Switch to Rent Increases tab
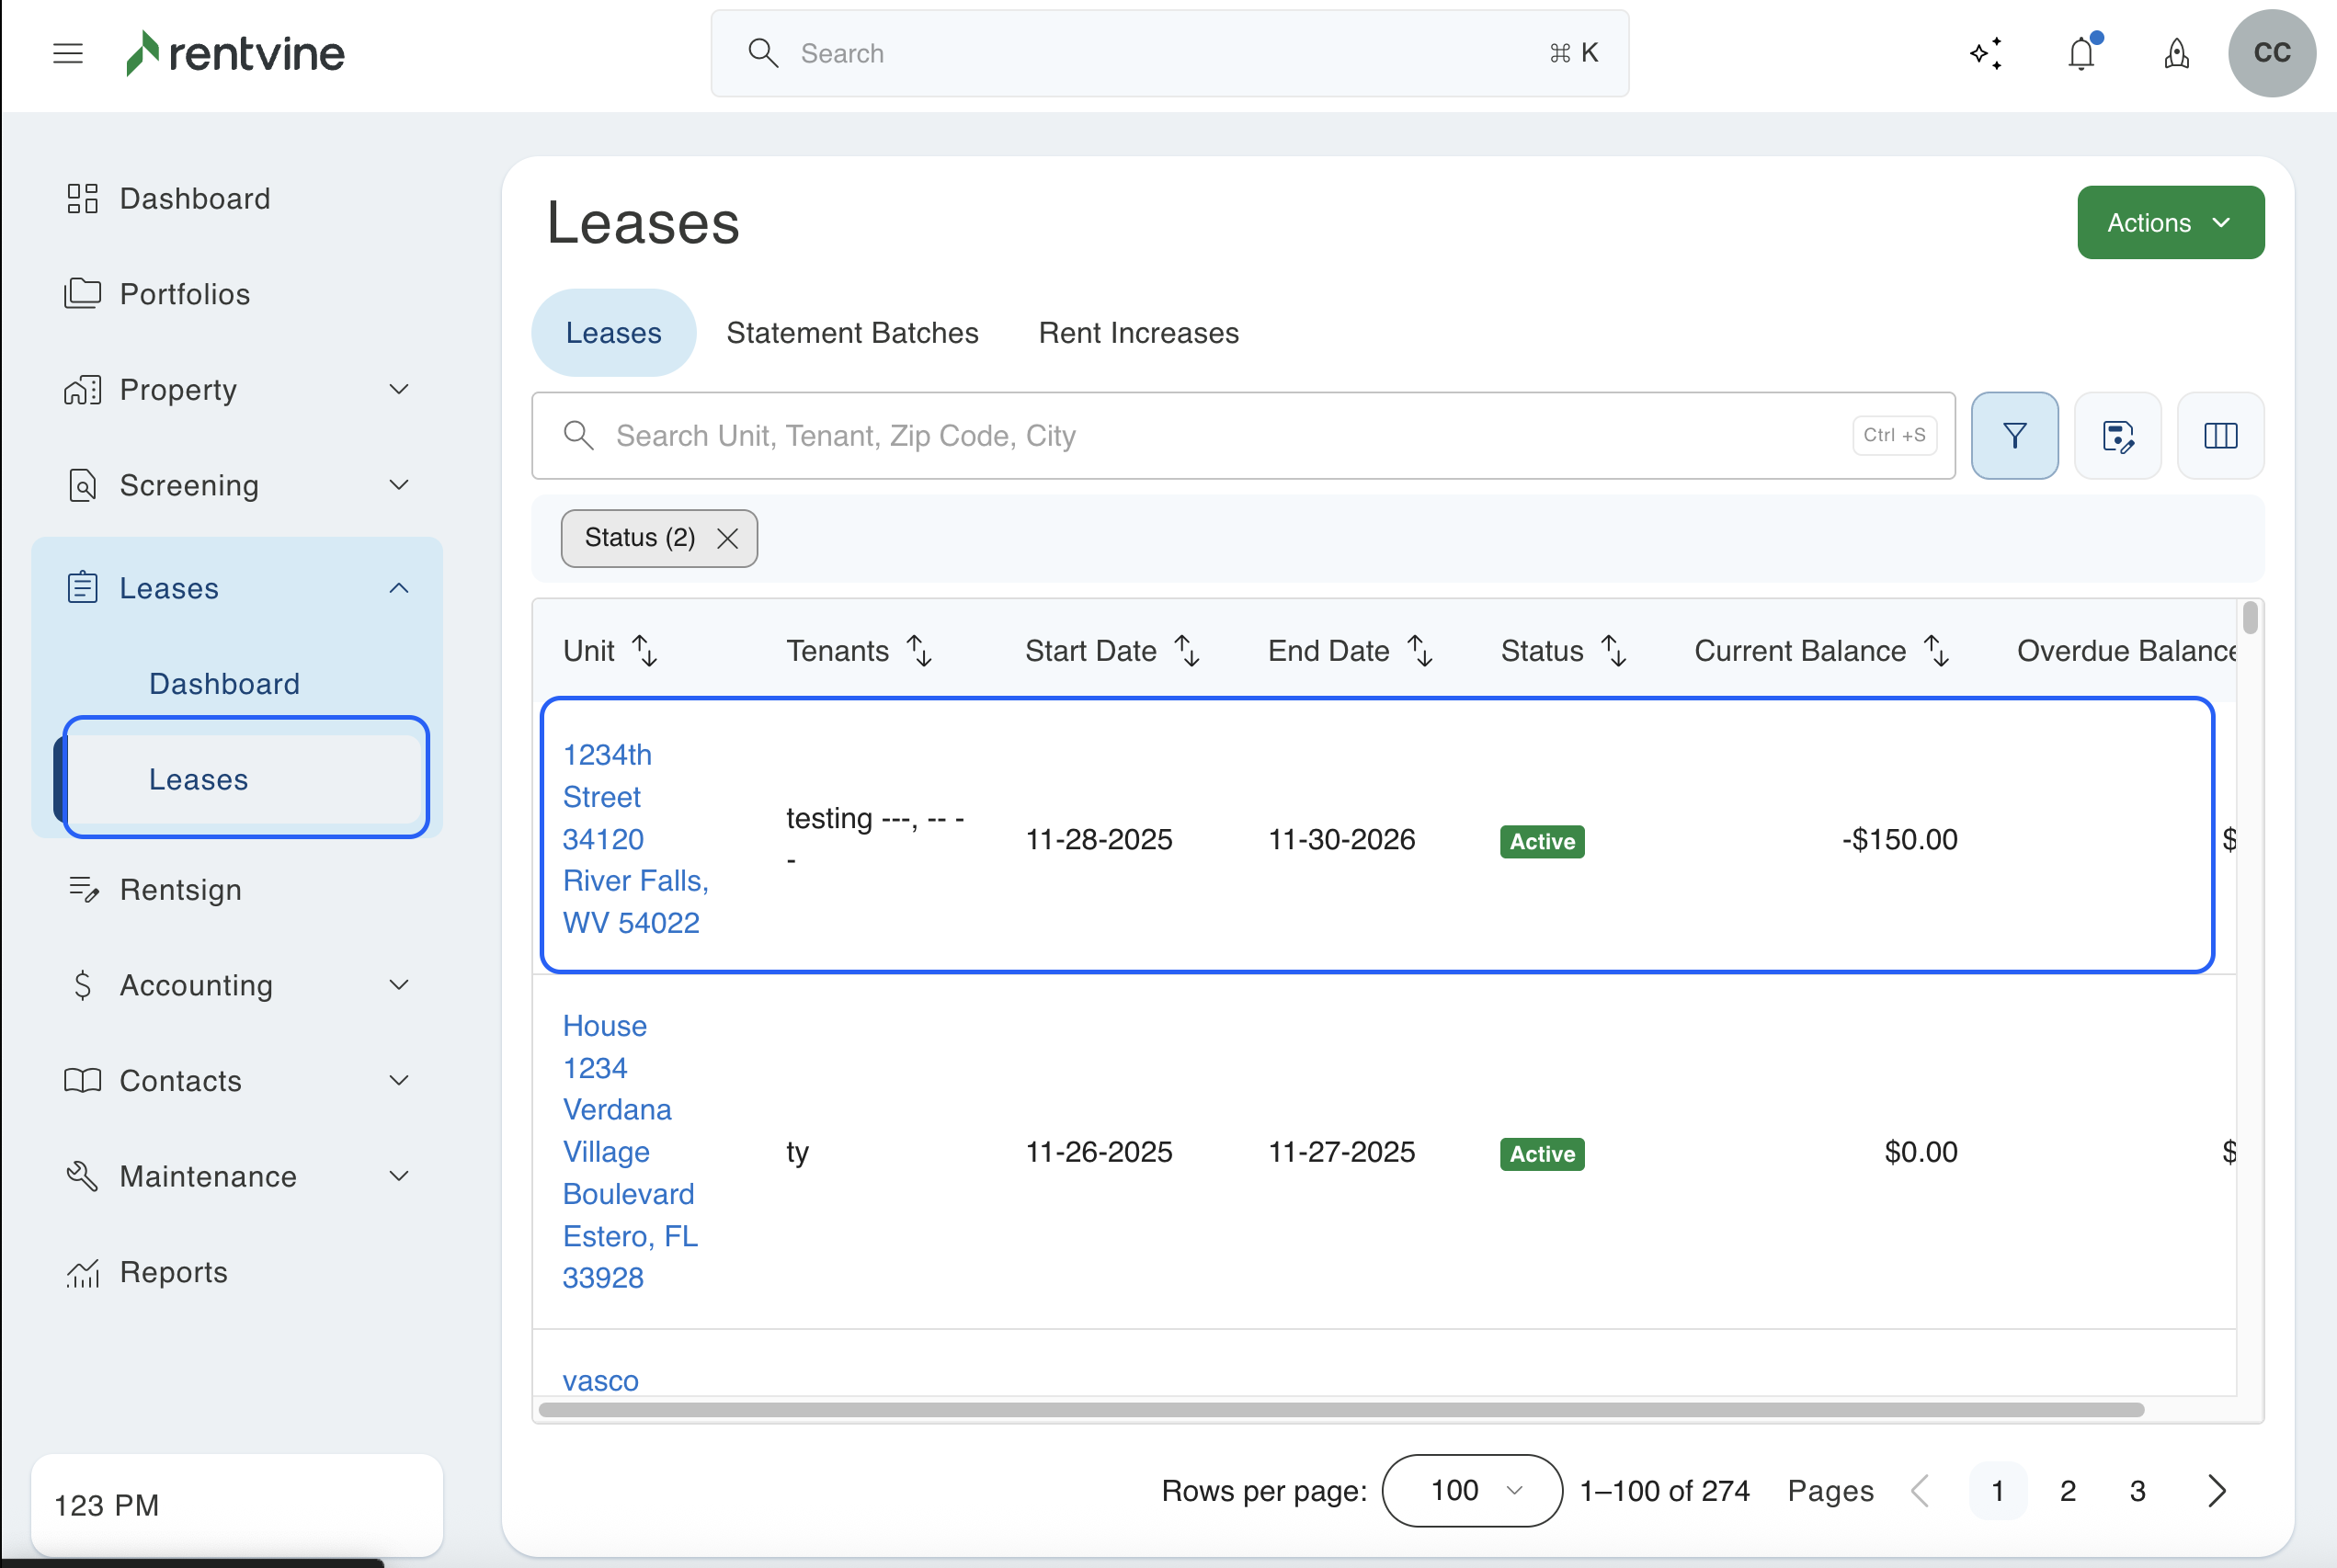This screenshot has height=1568, width=2337. pos(1138,333)
